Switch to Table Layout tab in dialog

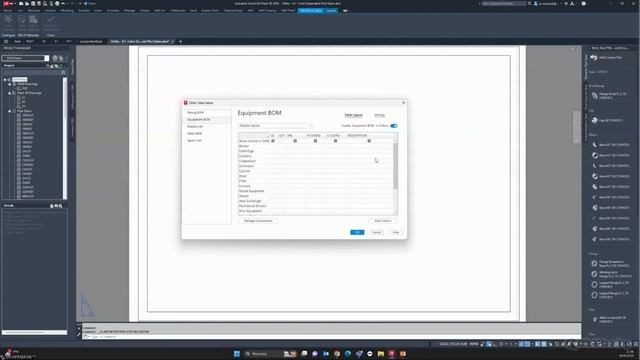pyautogui.click(x=353, y=115)
